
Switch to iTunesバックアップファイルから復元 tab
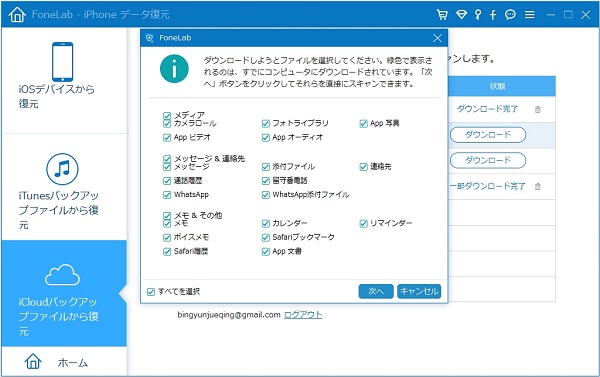pos(64,188)
